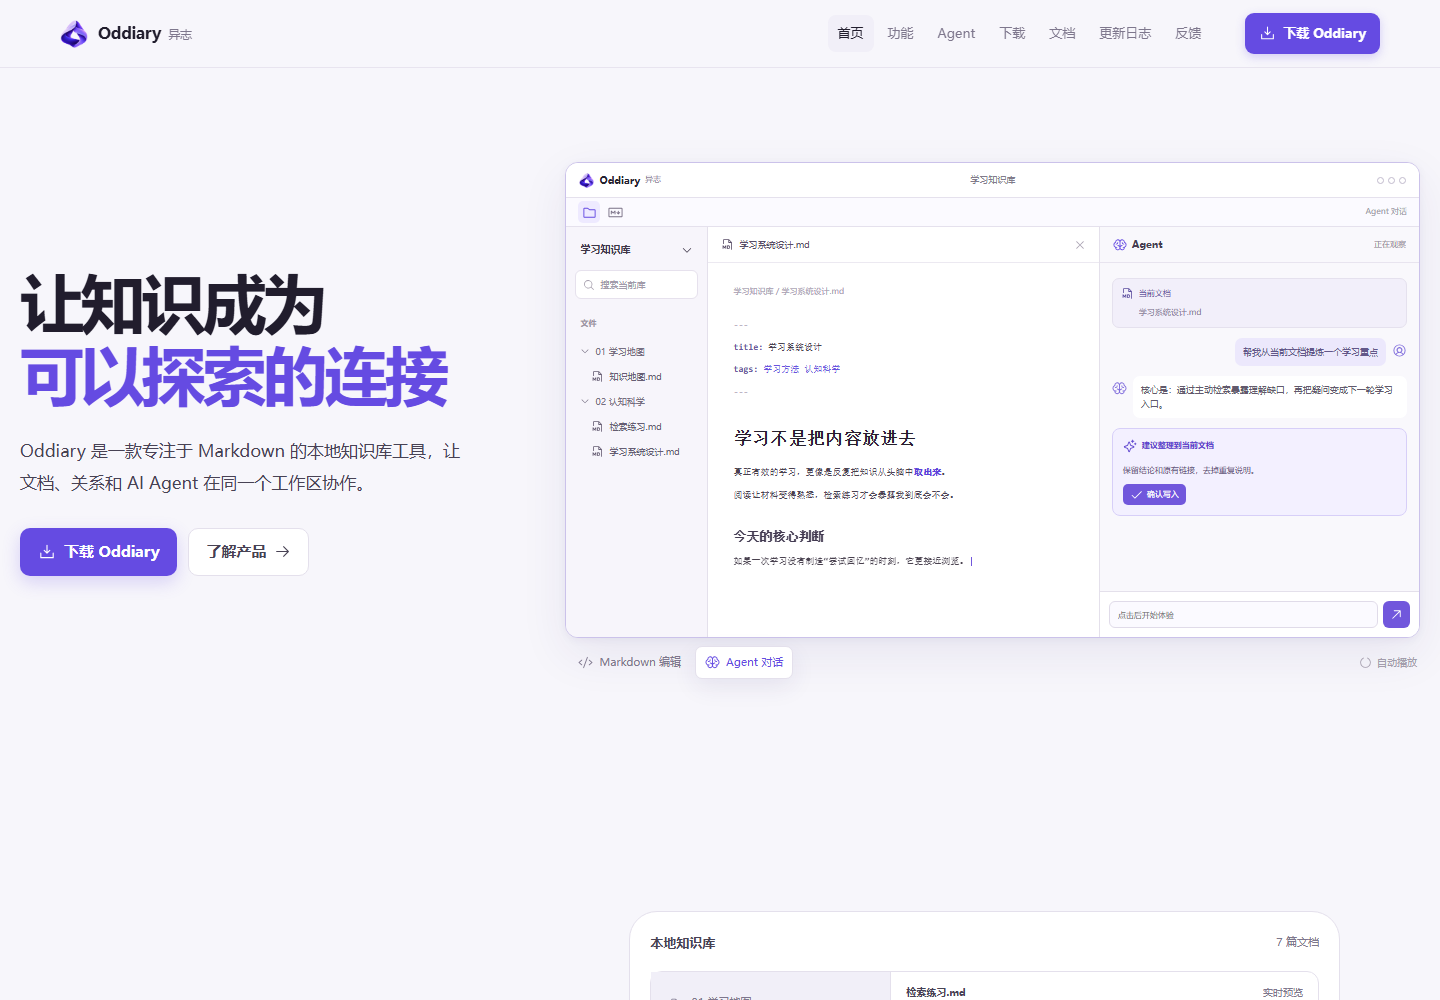This screenshot has height=1000, width=1440.
Task: Open the 反馈 nav link
Action: (x=1188, y=33)
